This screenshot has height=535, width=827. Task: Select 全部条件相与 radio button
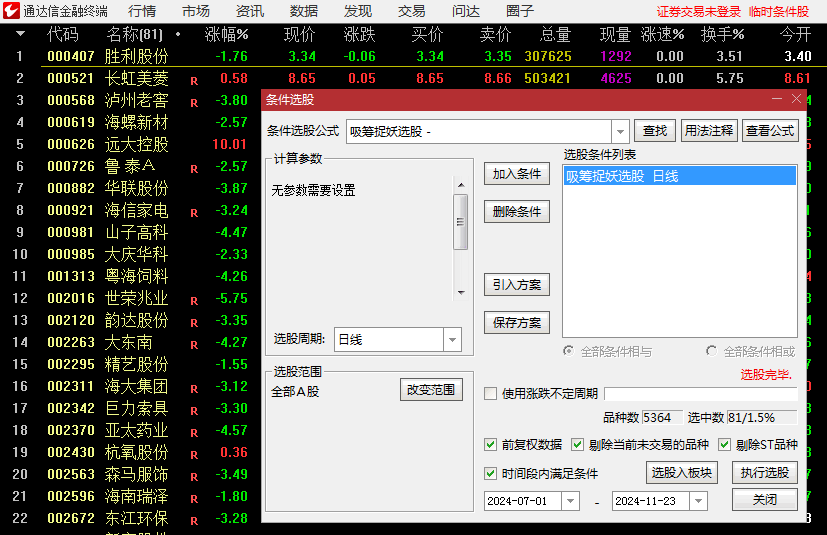(569, 351)
